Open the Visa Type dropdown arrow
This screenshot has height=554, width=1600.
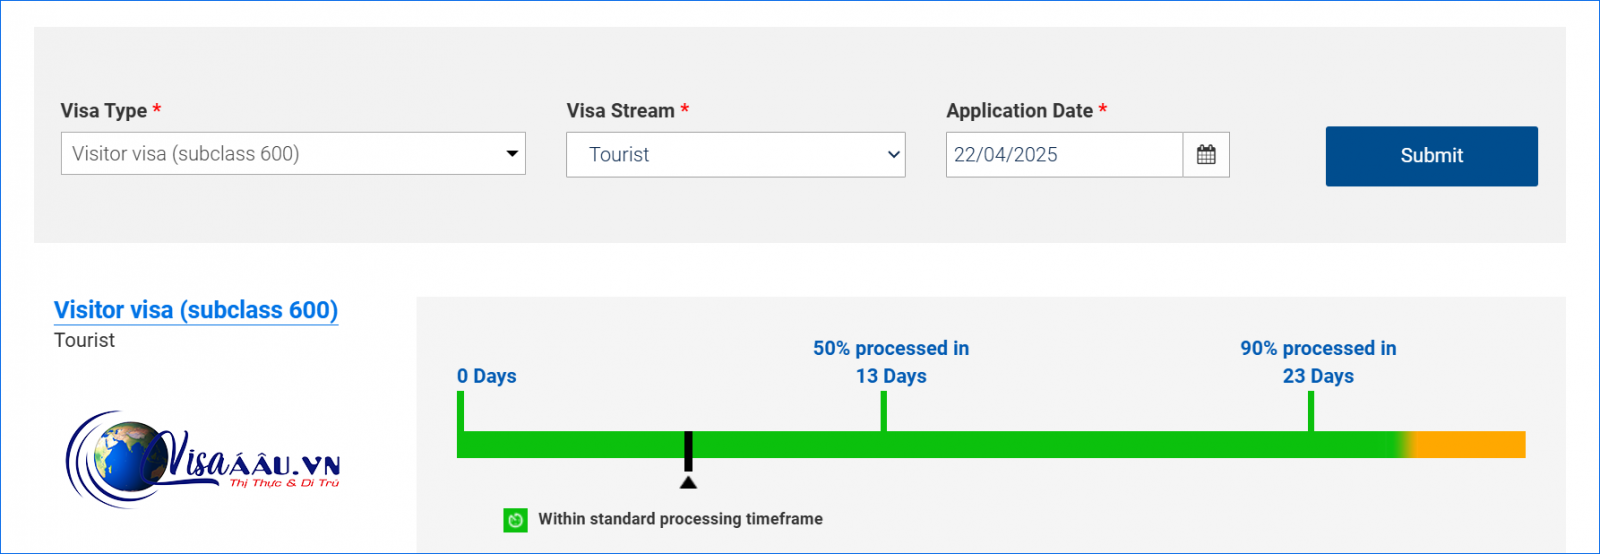[512, 154]
